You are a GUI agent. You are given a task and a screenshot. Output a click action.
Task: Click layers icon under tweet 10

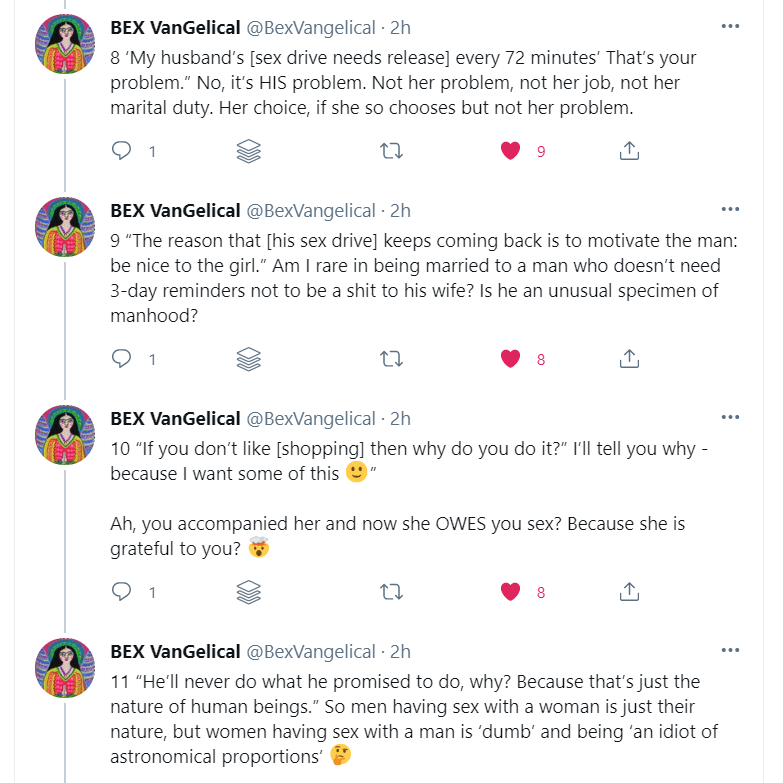(249, 591)
